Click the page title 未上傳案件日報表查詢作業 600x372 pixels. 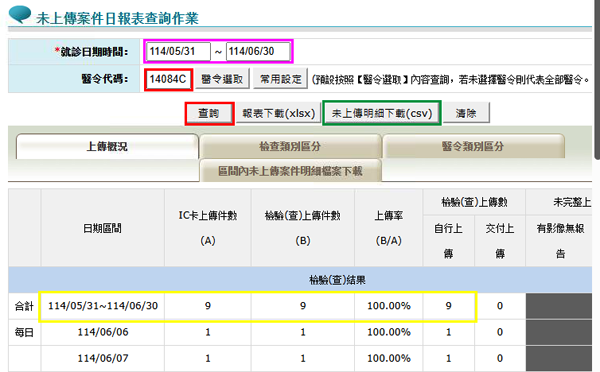pos(117,18)
